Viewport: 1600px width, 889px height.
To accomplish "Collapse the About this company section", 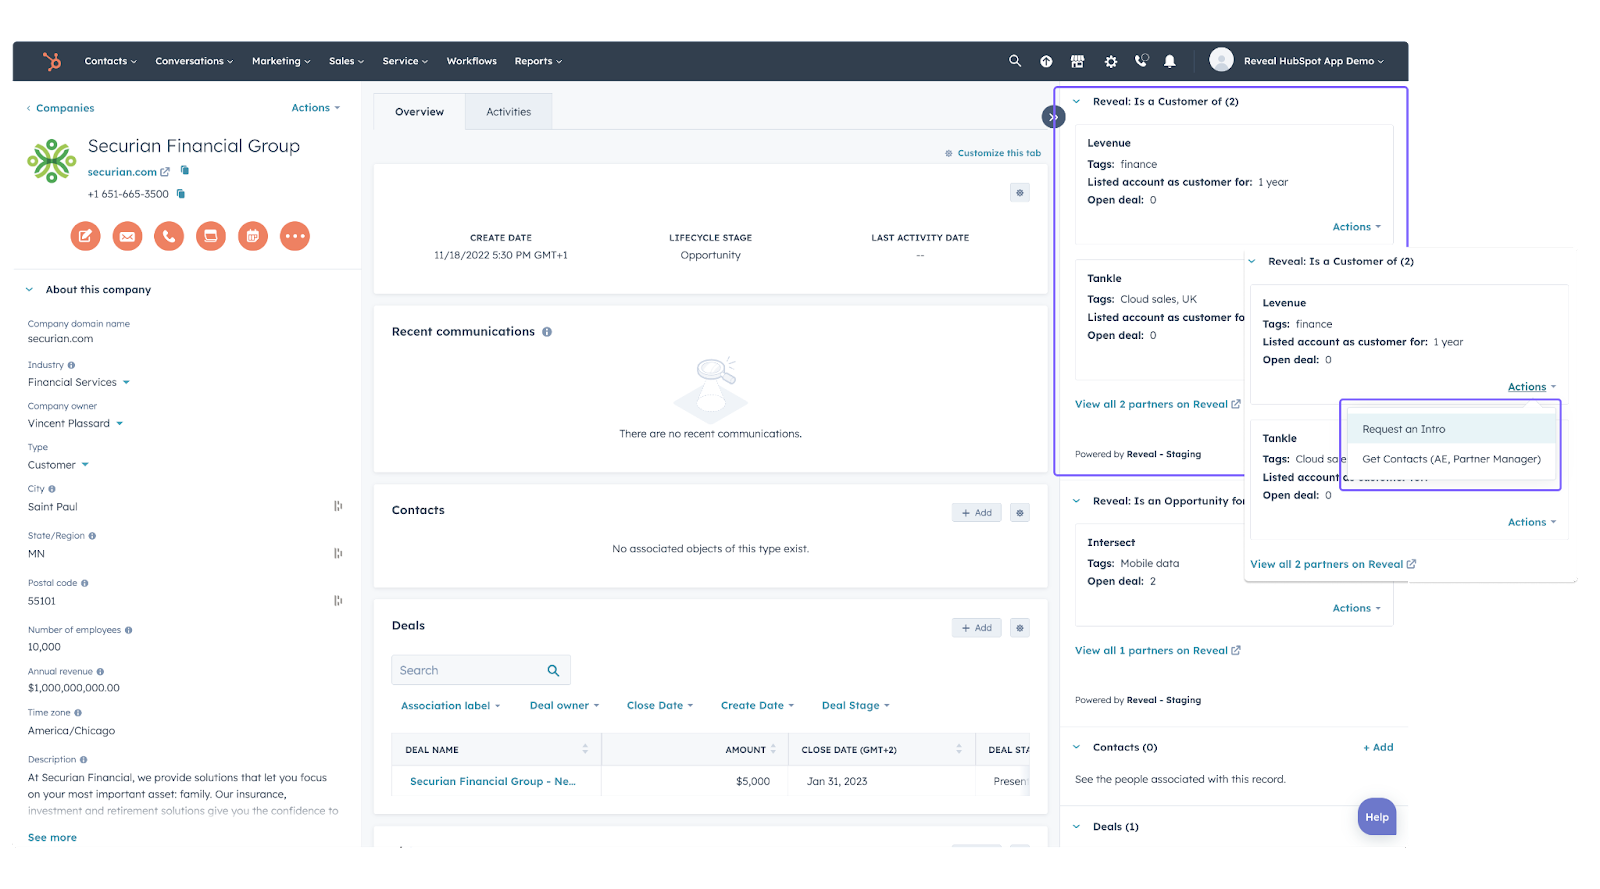I will (29, 290).
